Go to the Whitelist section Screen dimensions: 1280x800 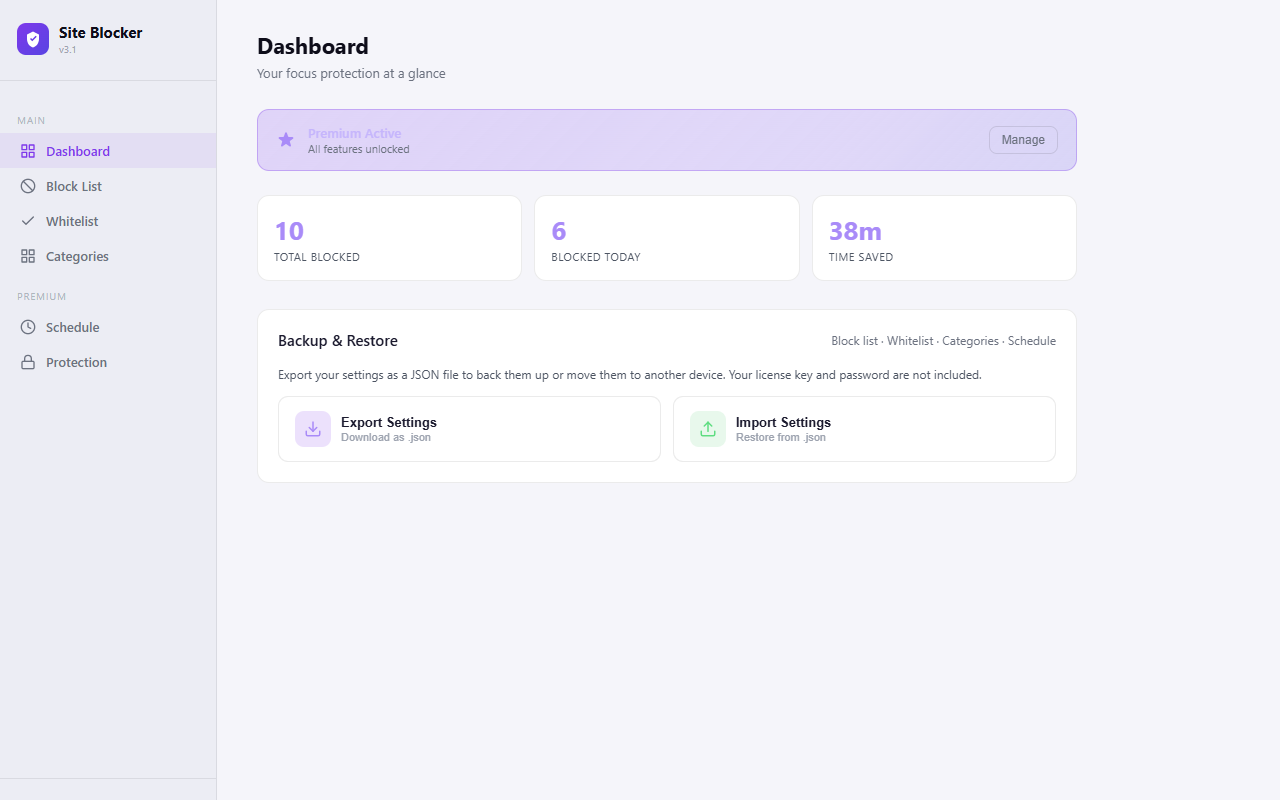click(108, 221)
